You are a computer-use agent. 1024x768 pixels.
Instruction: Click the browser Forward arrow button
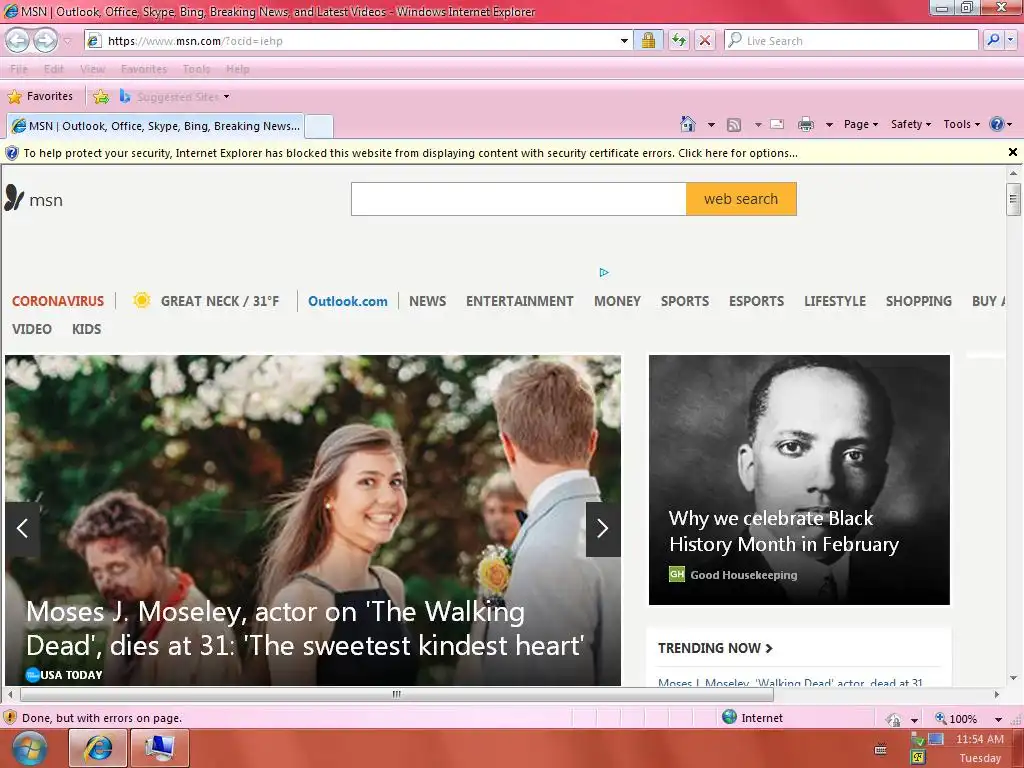45,40
